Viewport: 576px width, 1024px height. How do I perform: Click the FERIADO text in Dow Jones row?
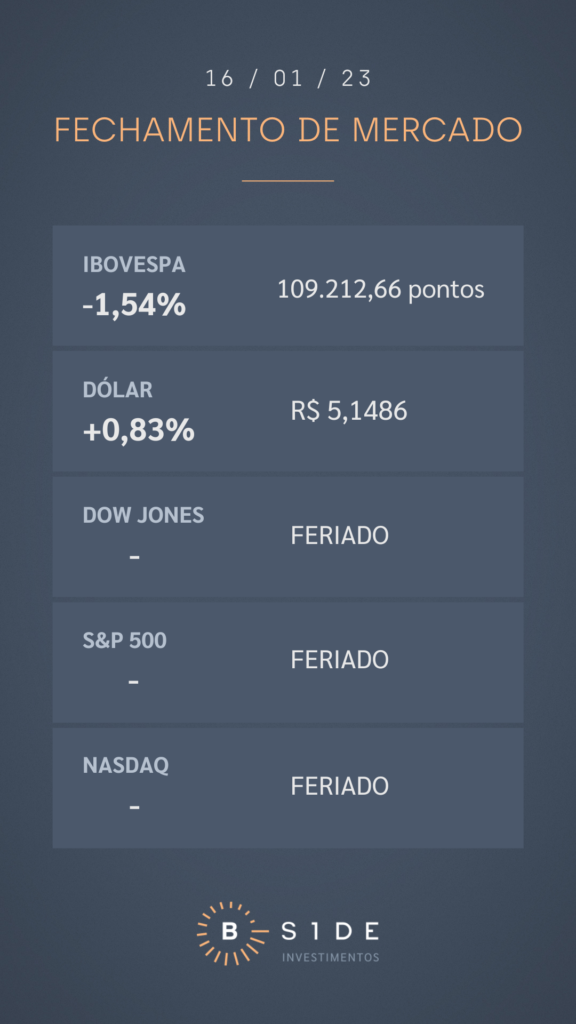point(340,536)
